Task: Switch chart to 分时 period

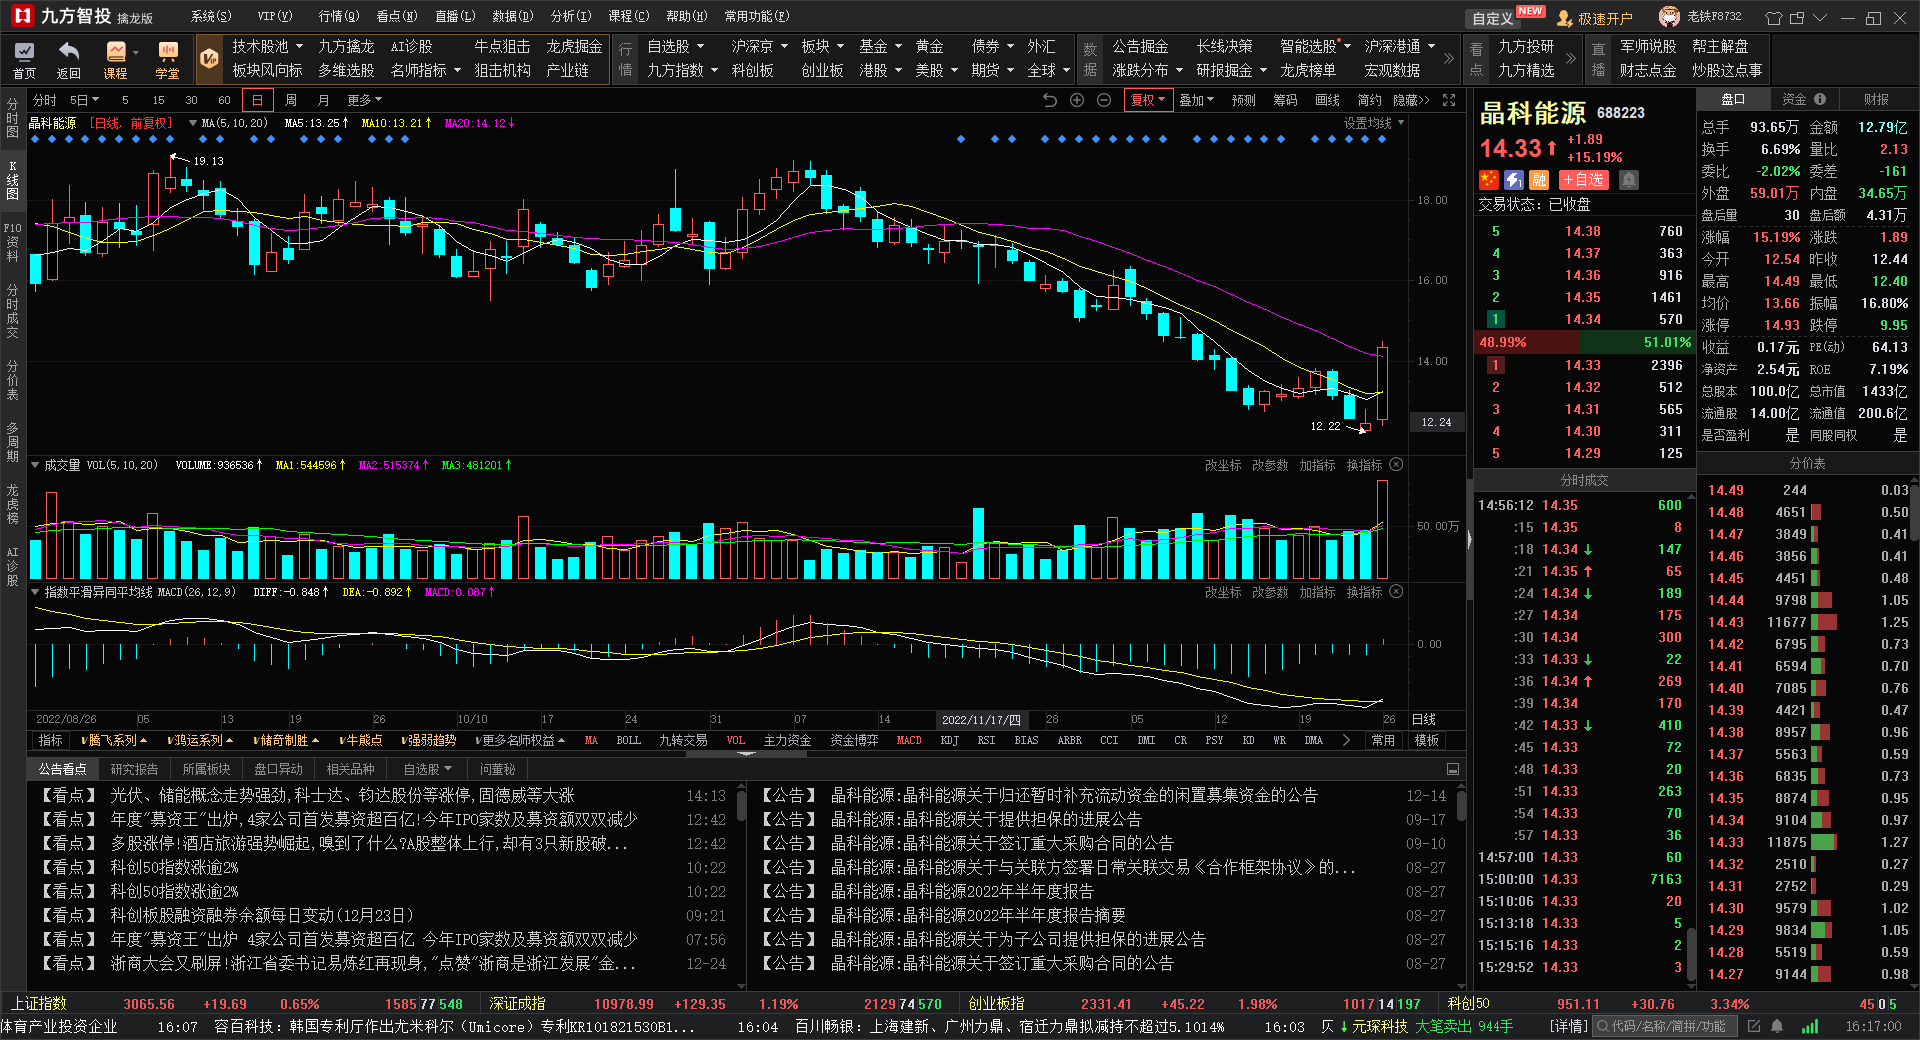Action: pos(45,100)
